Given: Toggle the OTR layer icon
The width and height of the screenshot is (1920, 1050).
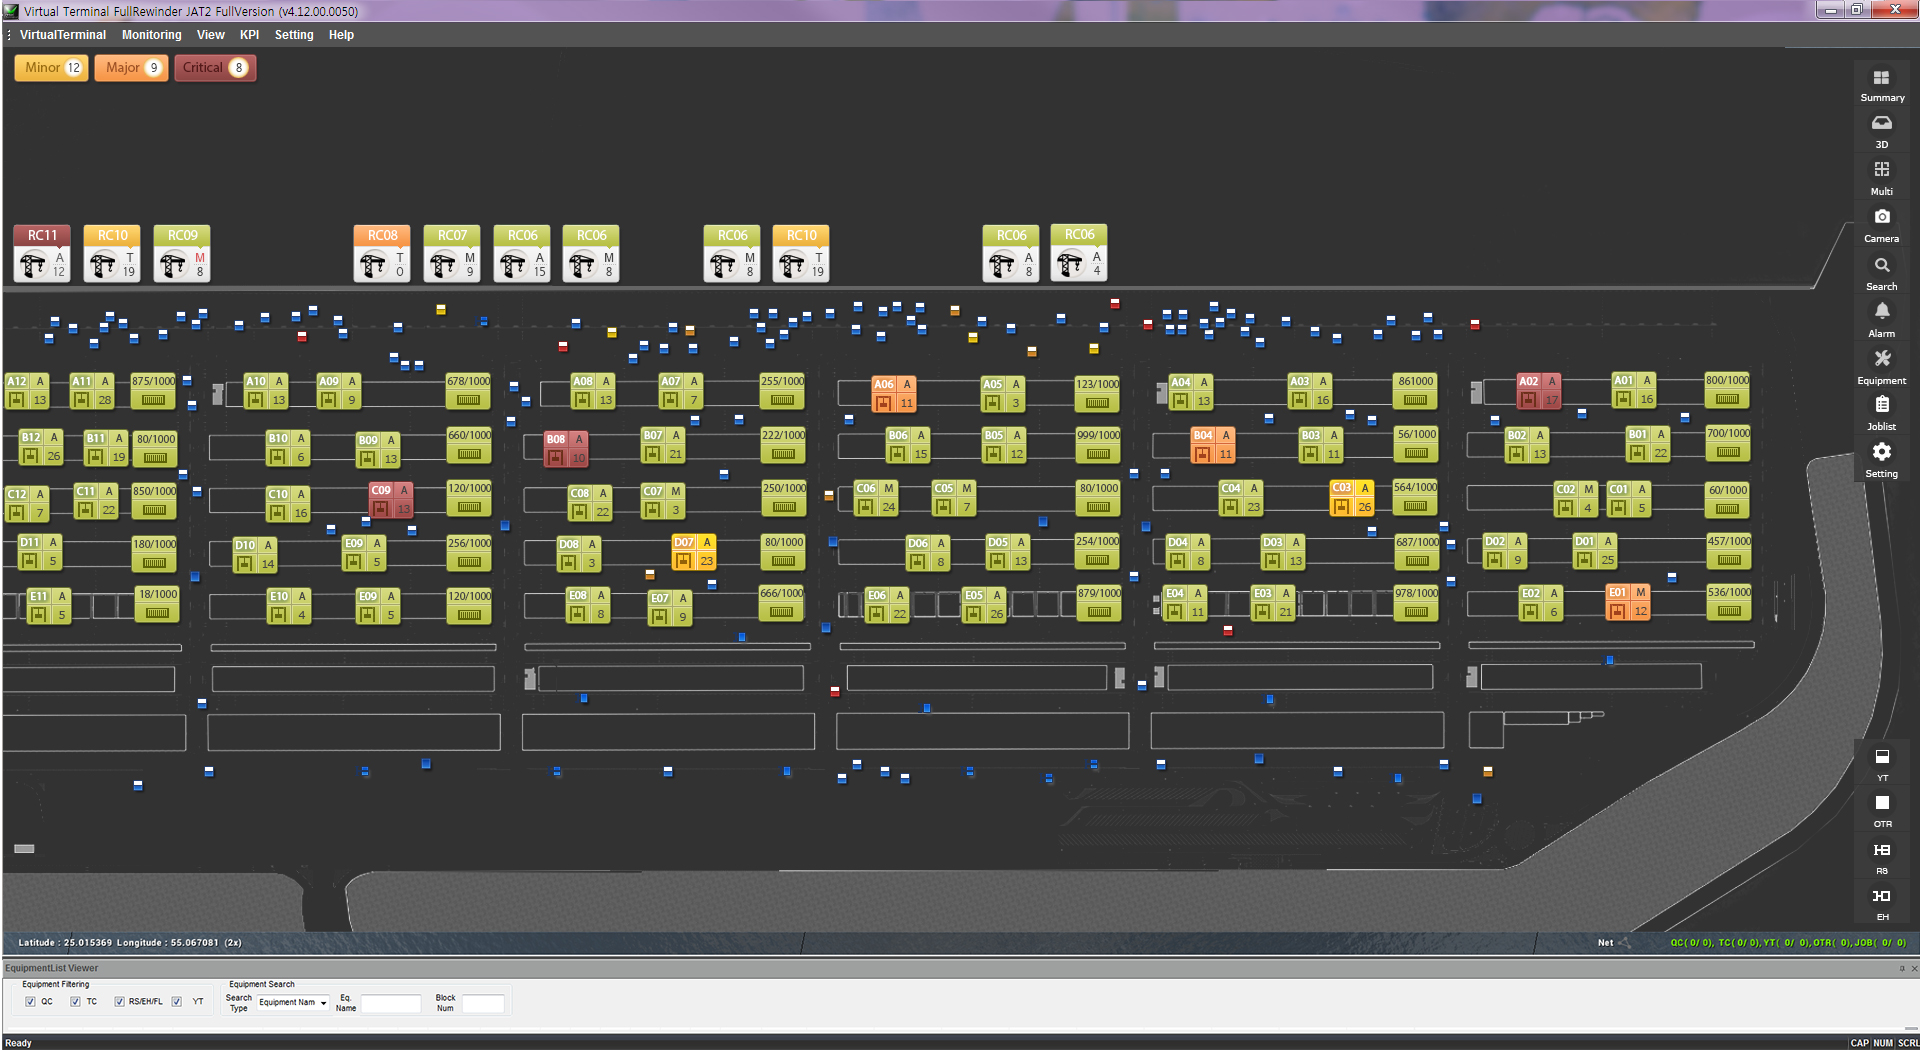Looking at the screenshot, I should click(1881, 809).
